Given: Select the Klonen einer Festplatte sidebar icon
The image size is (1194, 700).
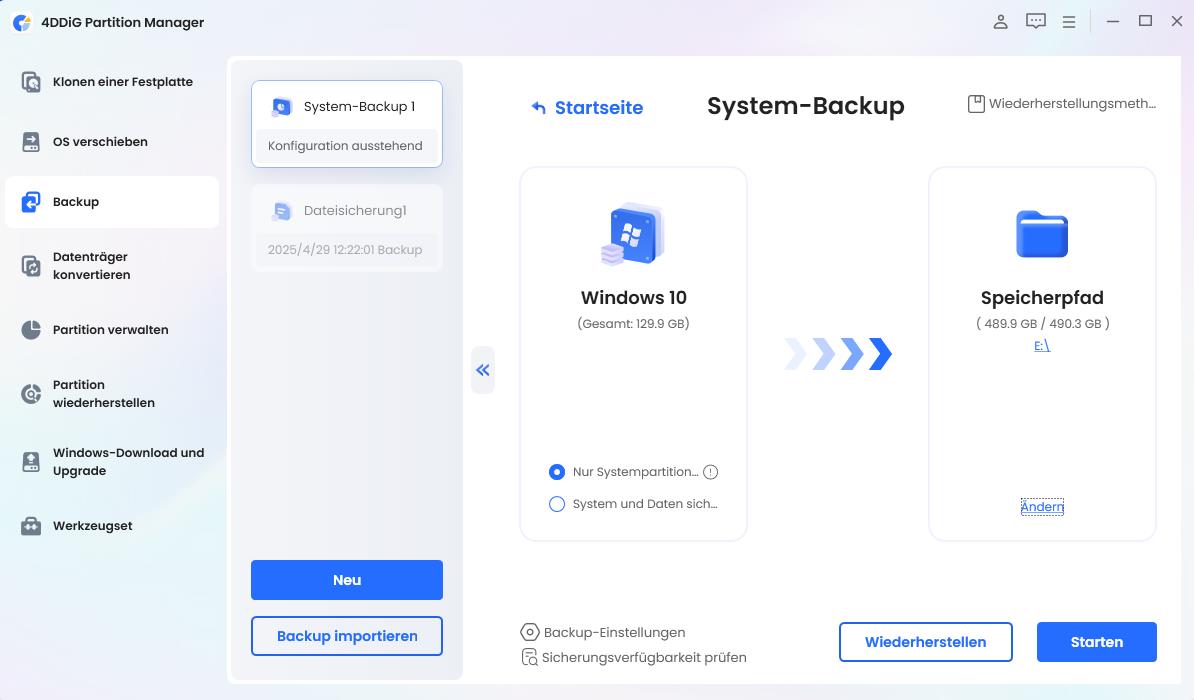Looking at the screenshot, I should click(x=30, y=82).
